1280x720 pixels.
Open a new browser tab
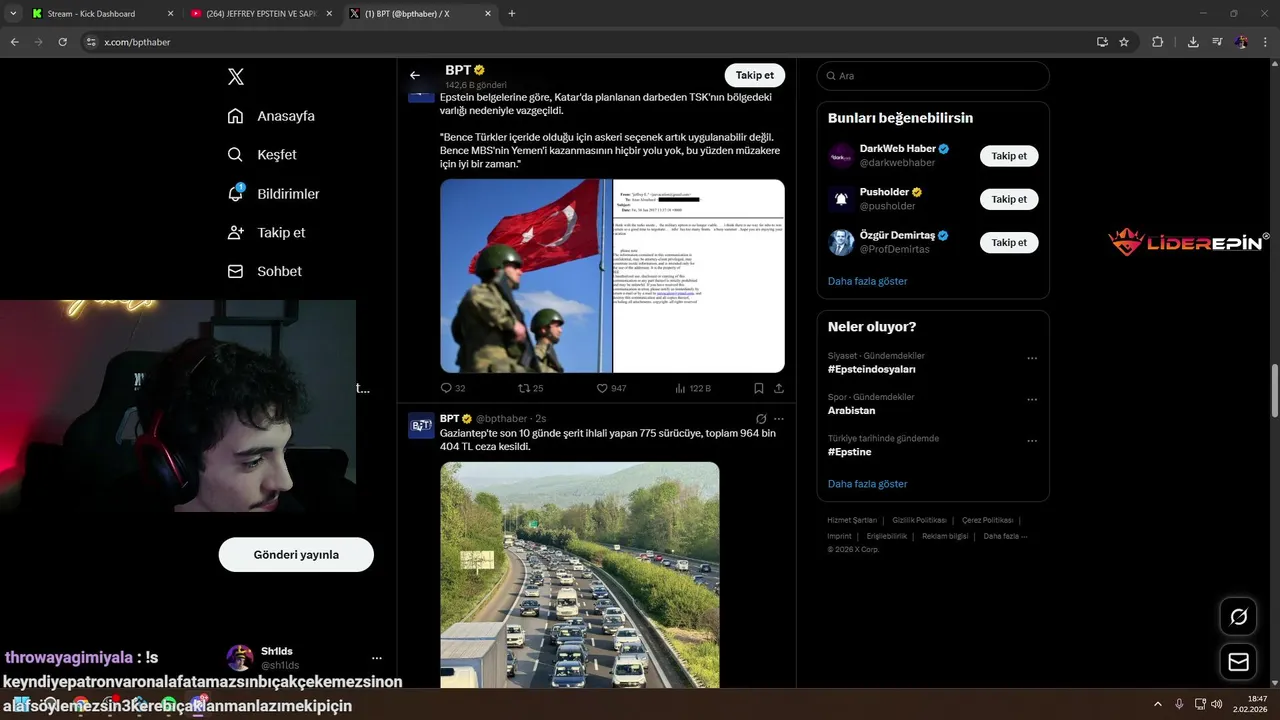[512, 14]
